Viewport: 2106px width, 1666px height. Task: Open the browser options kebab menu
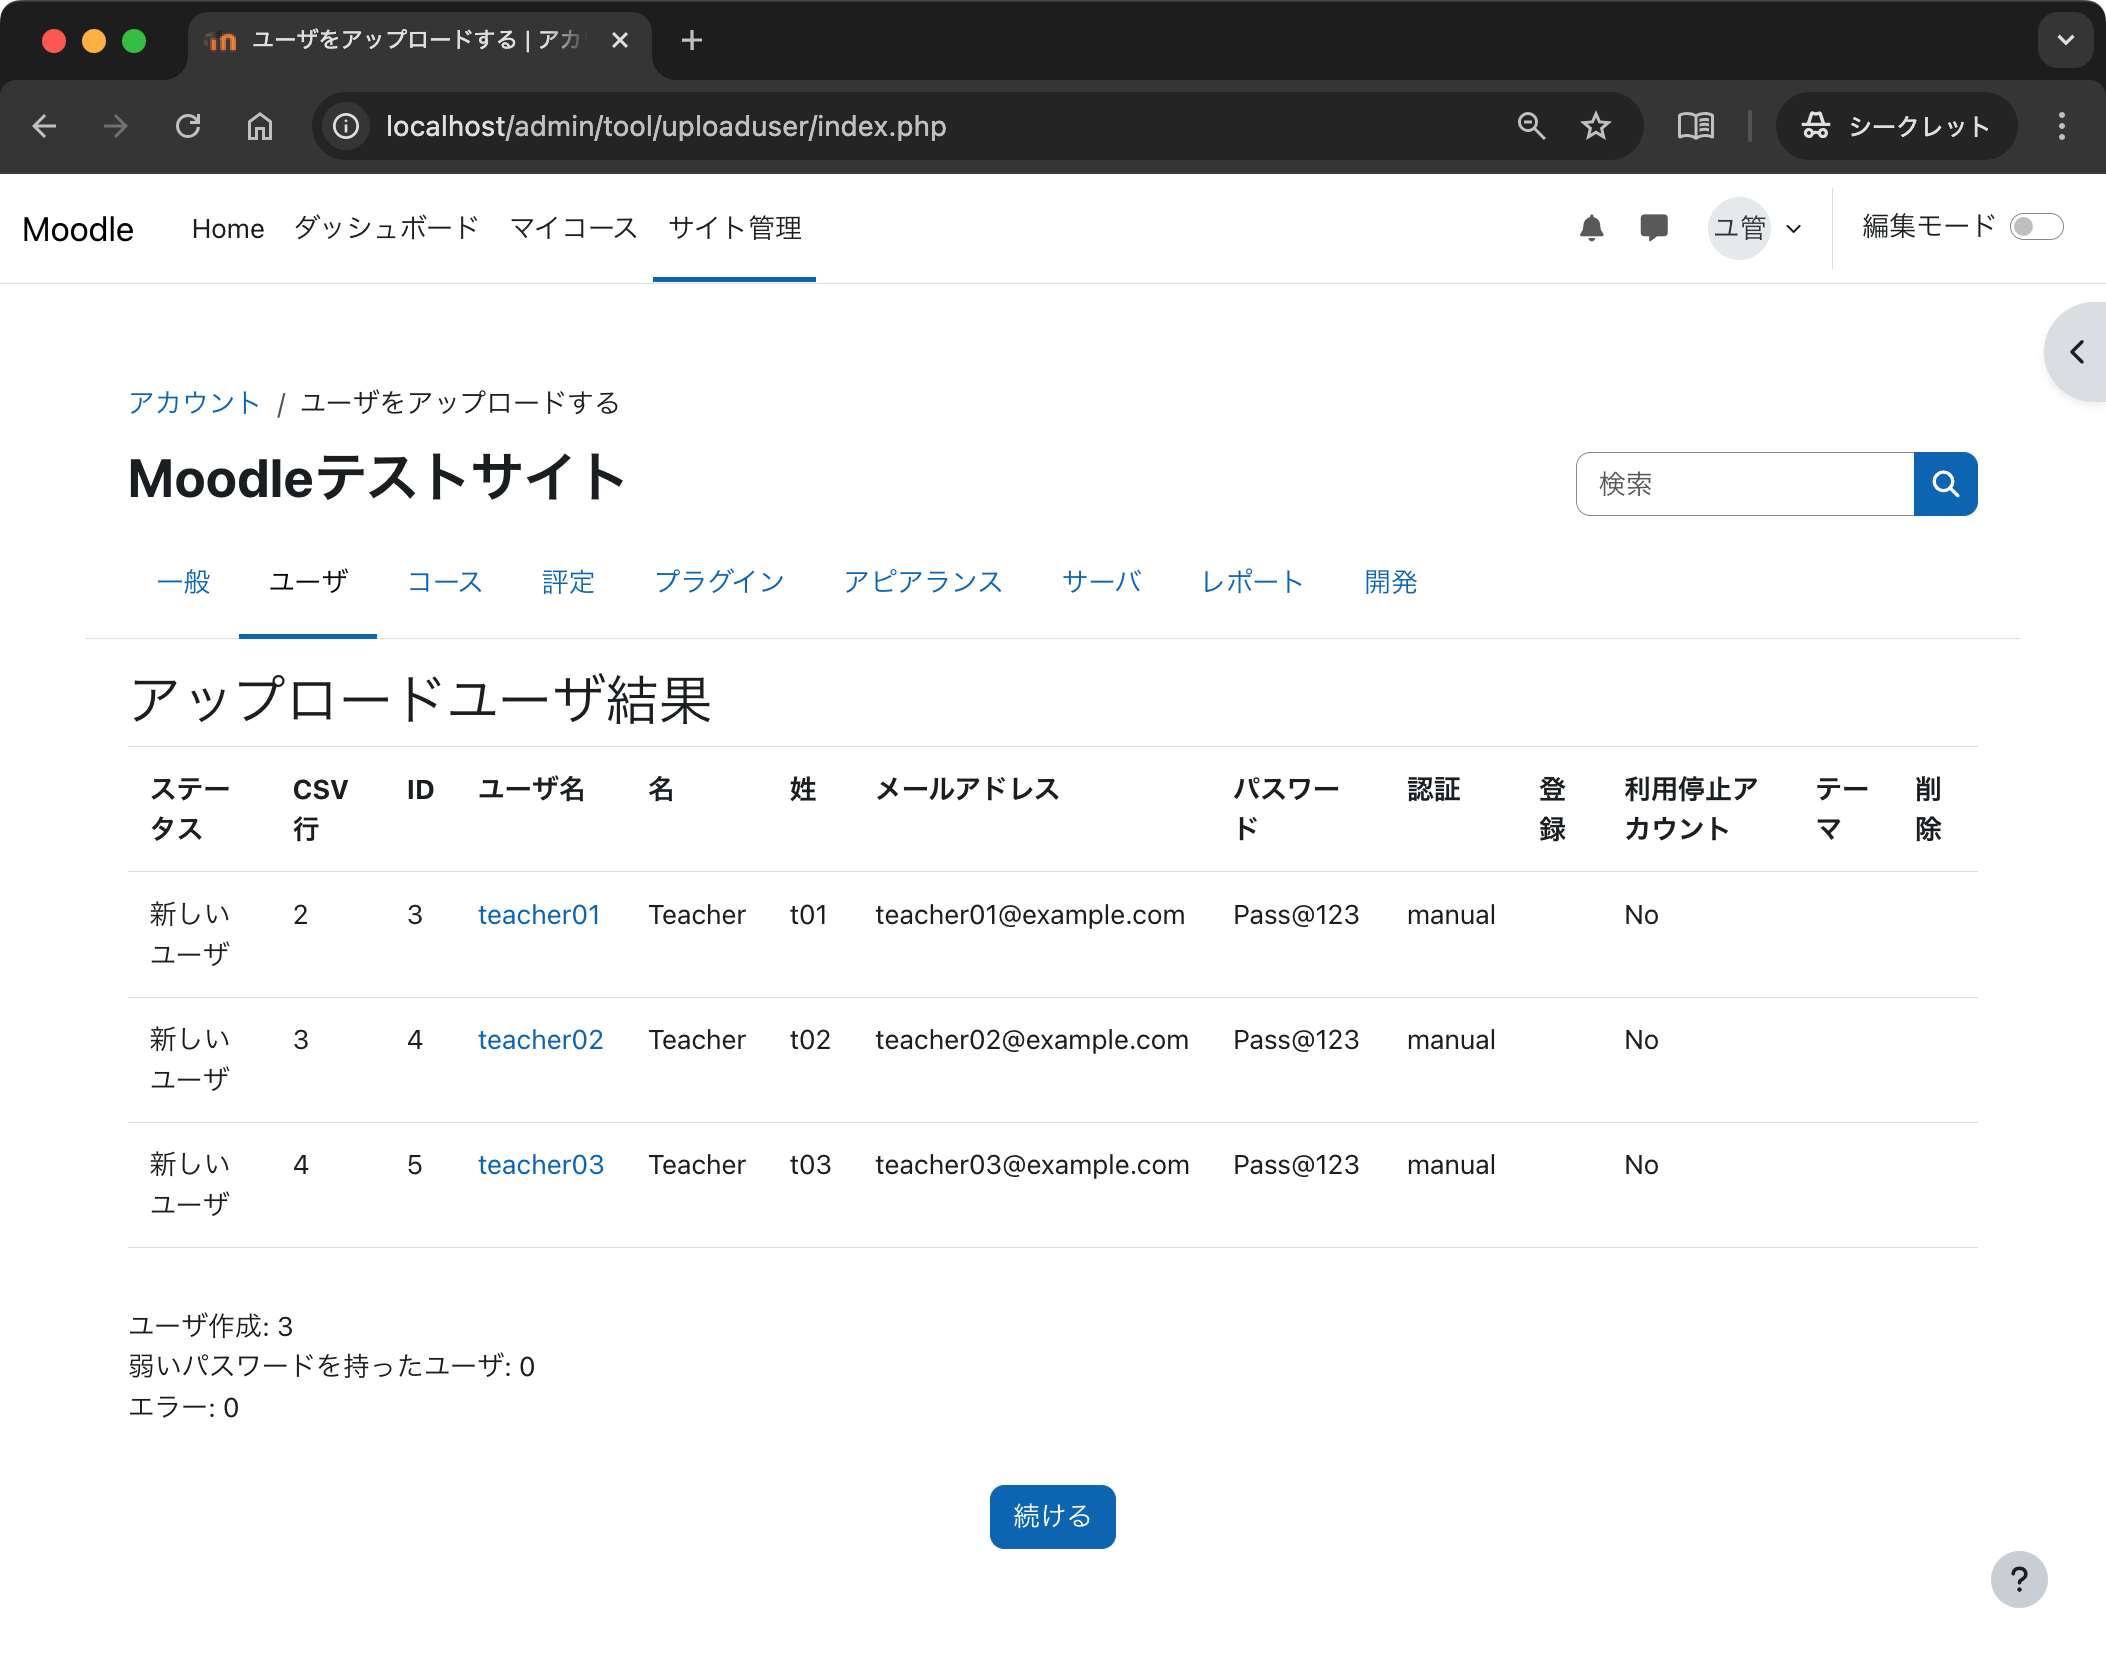pyautogui.click(x=2060, y=126)
